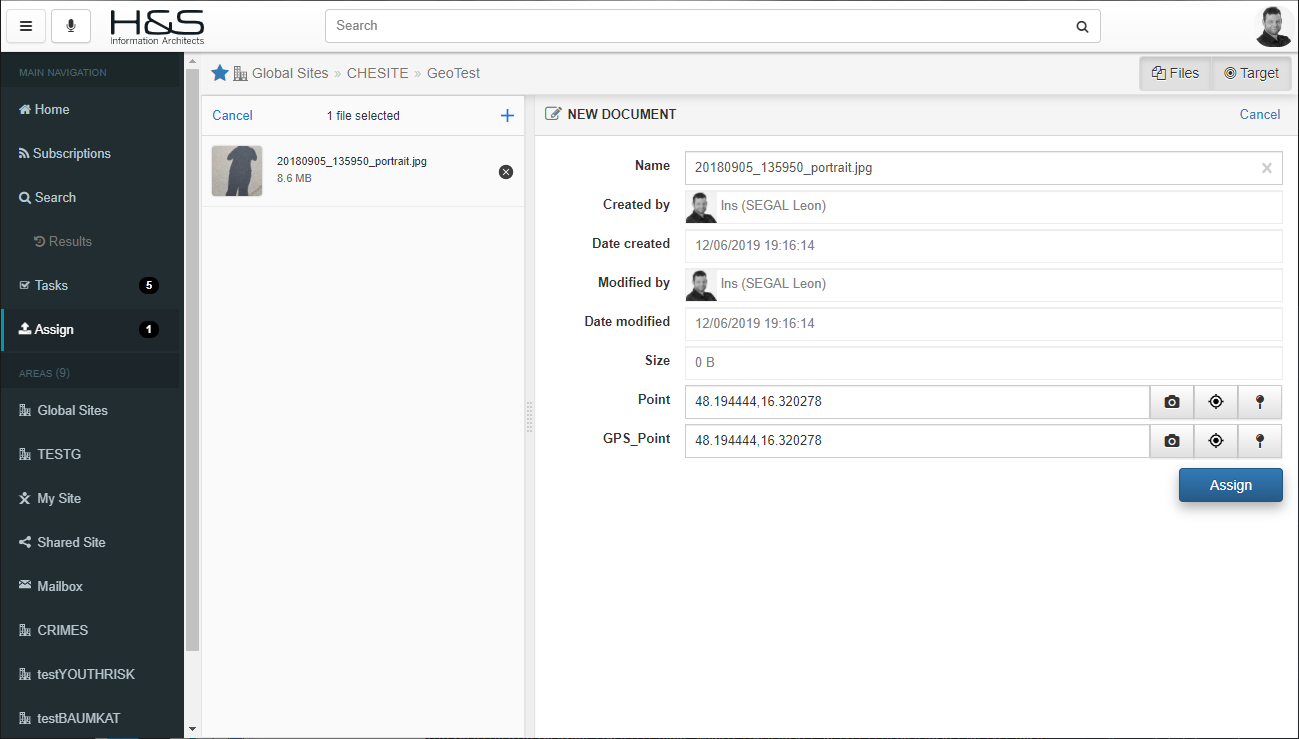
Task: Switch to the Target tab
Action: pyautogui.click(x=1251, y=73)
